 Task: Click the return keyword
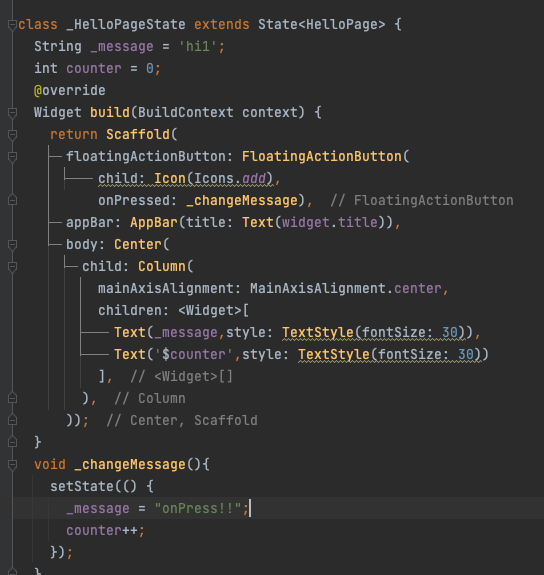(74, 135)
